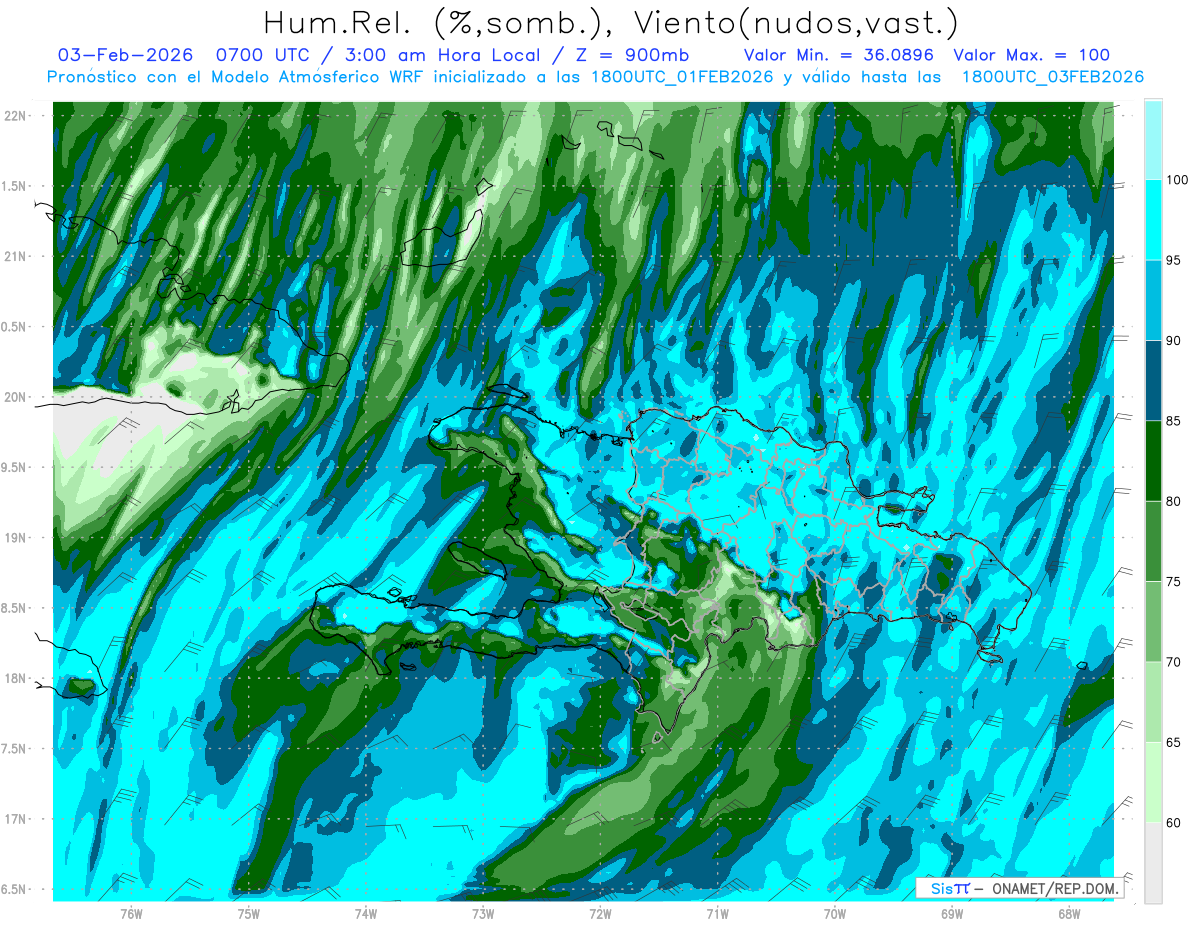Click the colorbar label "65"
This screenshot has width=1200, height=927.
1173,742
